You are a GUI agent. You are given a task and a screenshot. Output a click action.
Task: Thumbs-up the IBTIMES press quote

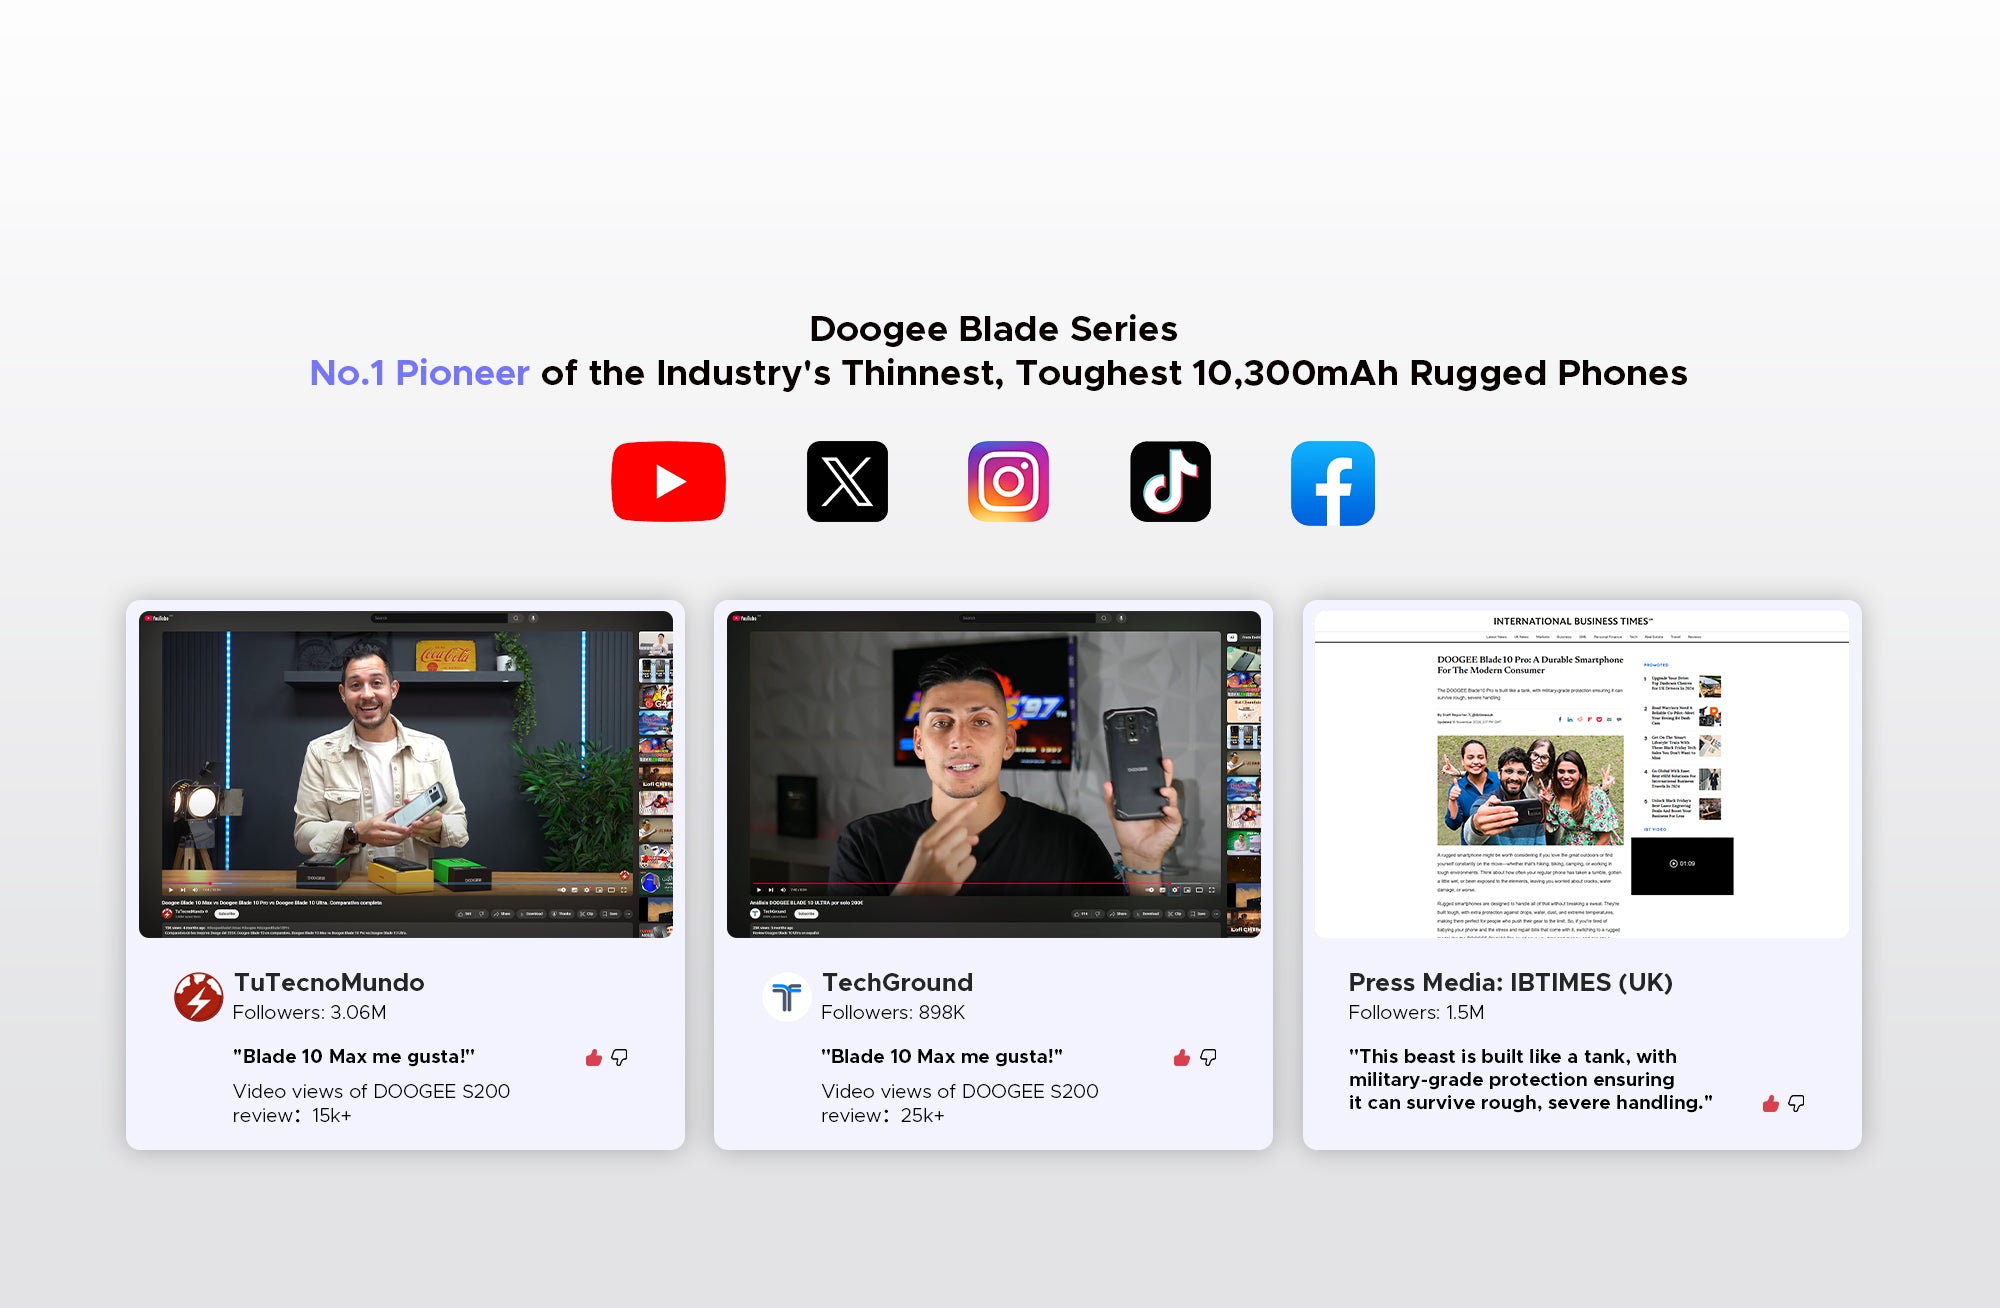tap(1770, 1103)
